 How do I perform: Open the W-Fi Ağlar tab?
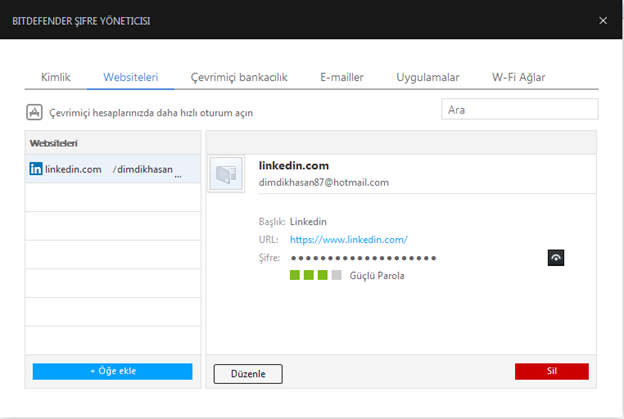519,77
